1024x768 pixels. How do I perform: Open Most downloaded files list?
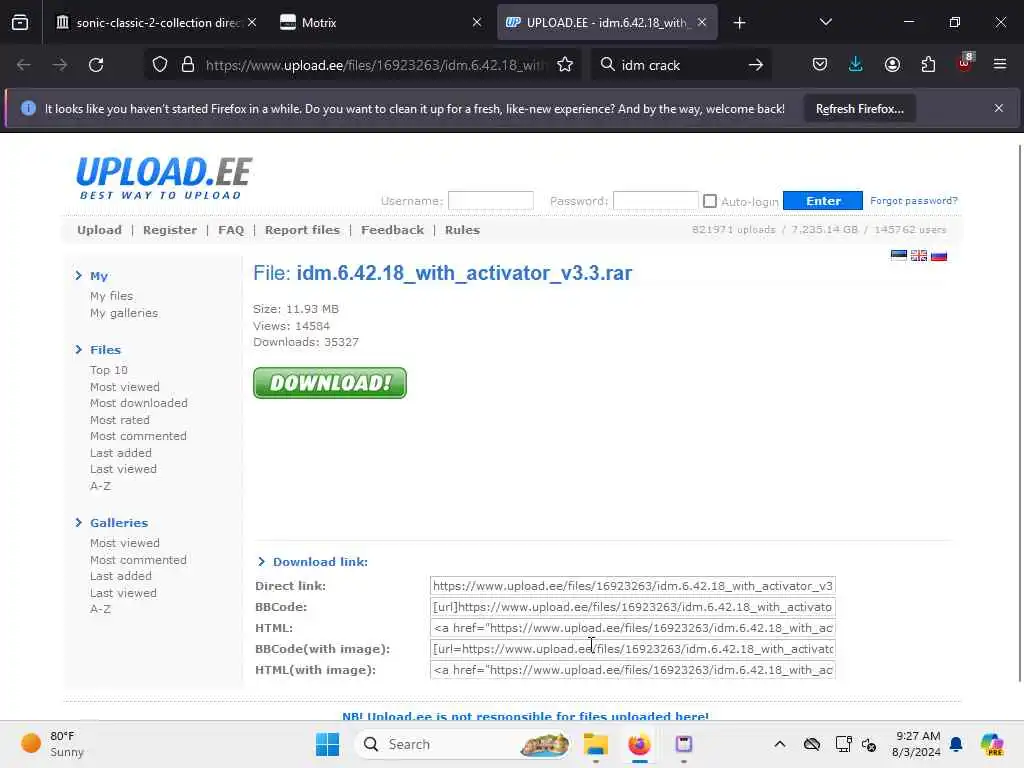click(x=139, y=403)
